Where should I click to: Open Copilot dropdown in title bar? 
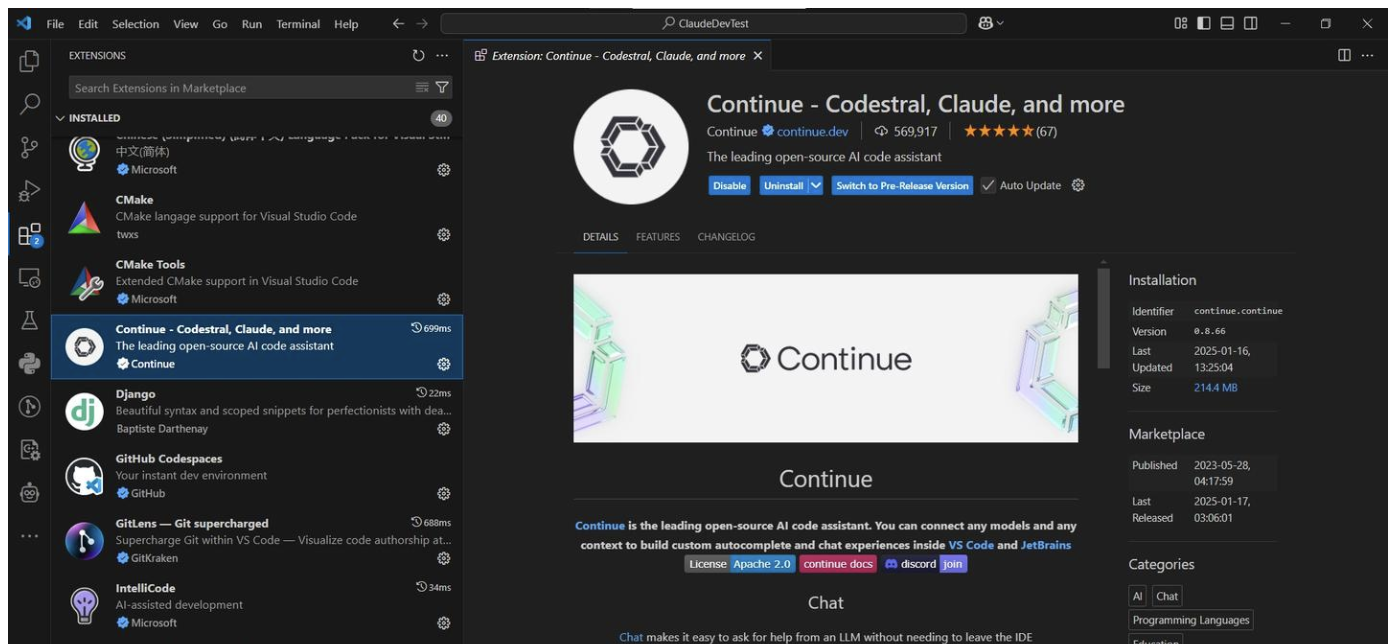point(992,24)
